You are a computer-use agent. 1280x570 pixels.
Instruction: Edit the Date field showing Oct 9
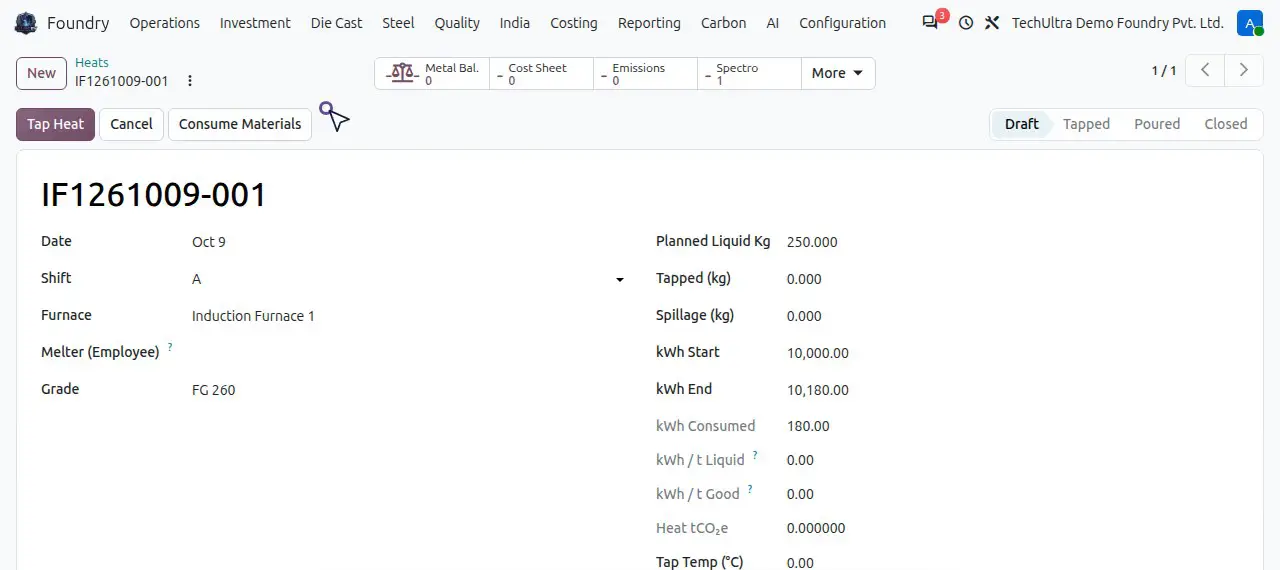[409, 242]
